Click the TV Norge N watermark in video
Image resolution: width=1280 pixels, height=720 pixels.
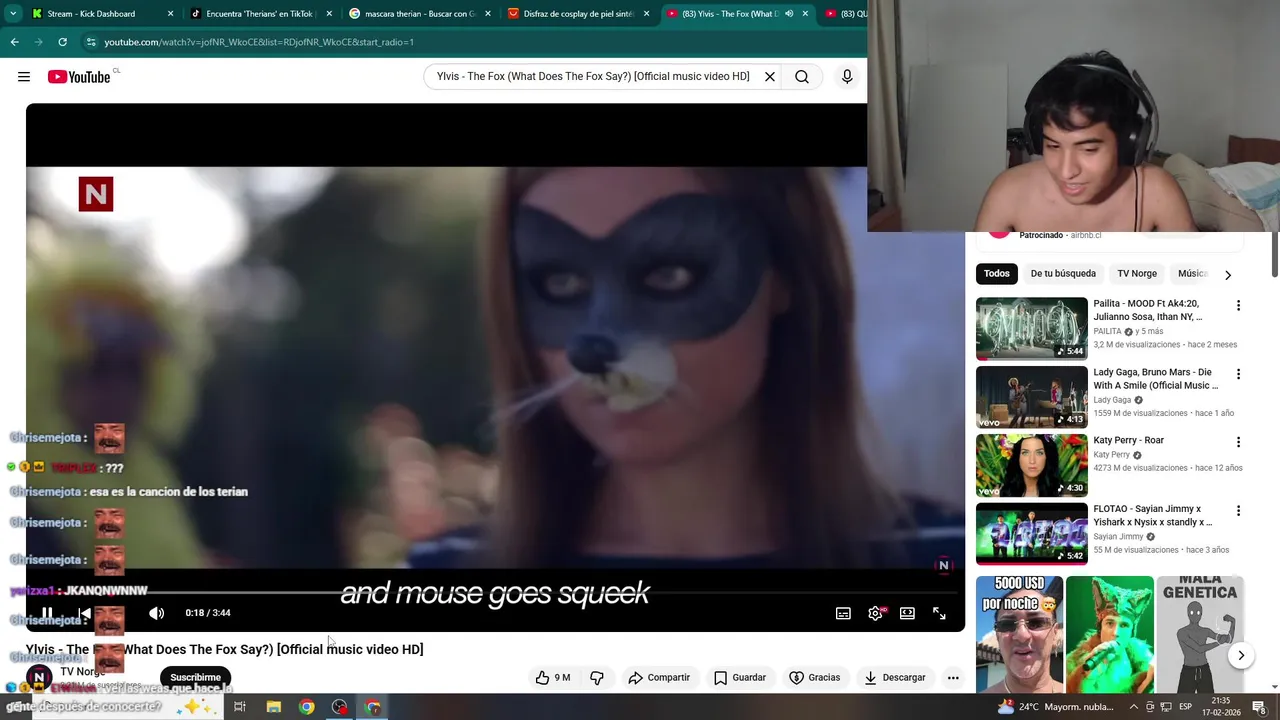[x=943, y=566]
